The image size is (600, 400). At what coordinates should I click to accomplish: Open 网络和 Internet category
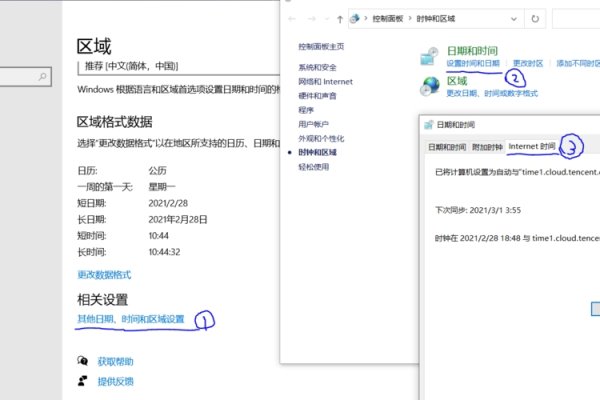325,82
